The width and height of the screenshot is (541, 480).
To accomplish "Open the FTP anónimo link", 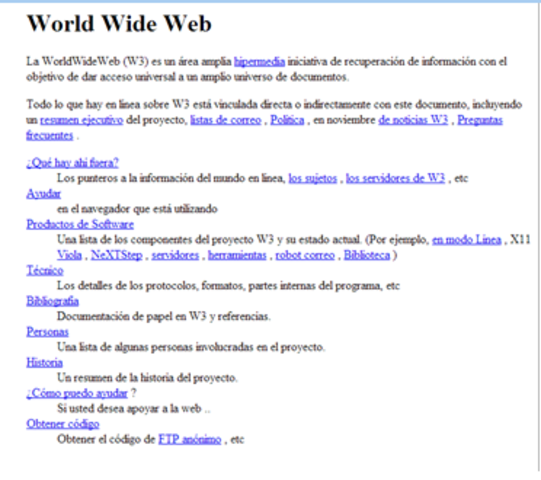I will pyautogui.click(x=189, y=439).
